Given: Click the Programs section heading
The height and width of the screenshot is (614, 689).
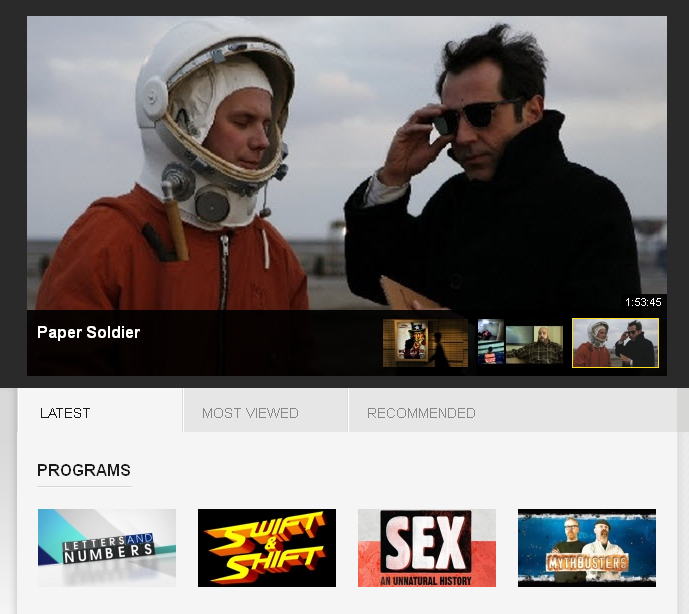Looking at the screenshot, I should coord(83,470).
